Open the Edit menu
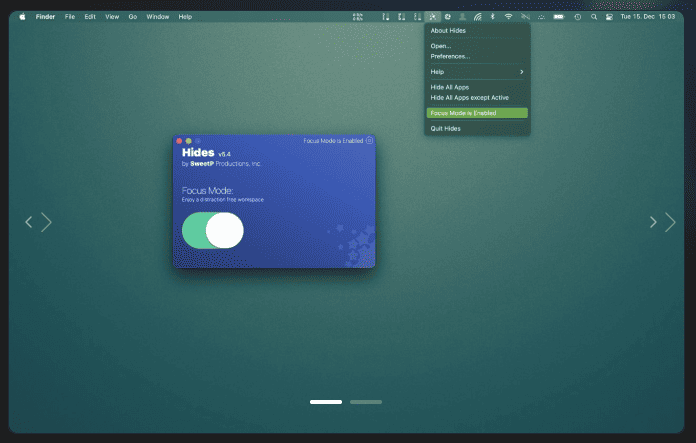Viewport: 696px width, 443px height. (x=90, y=17)
